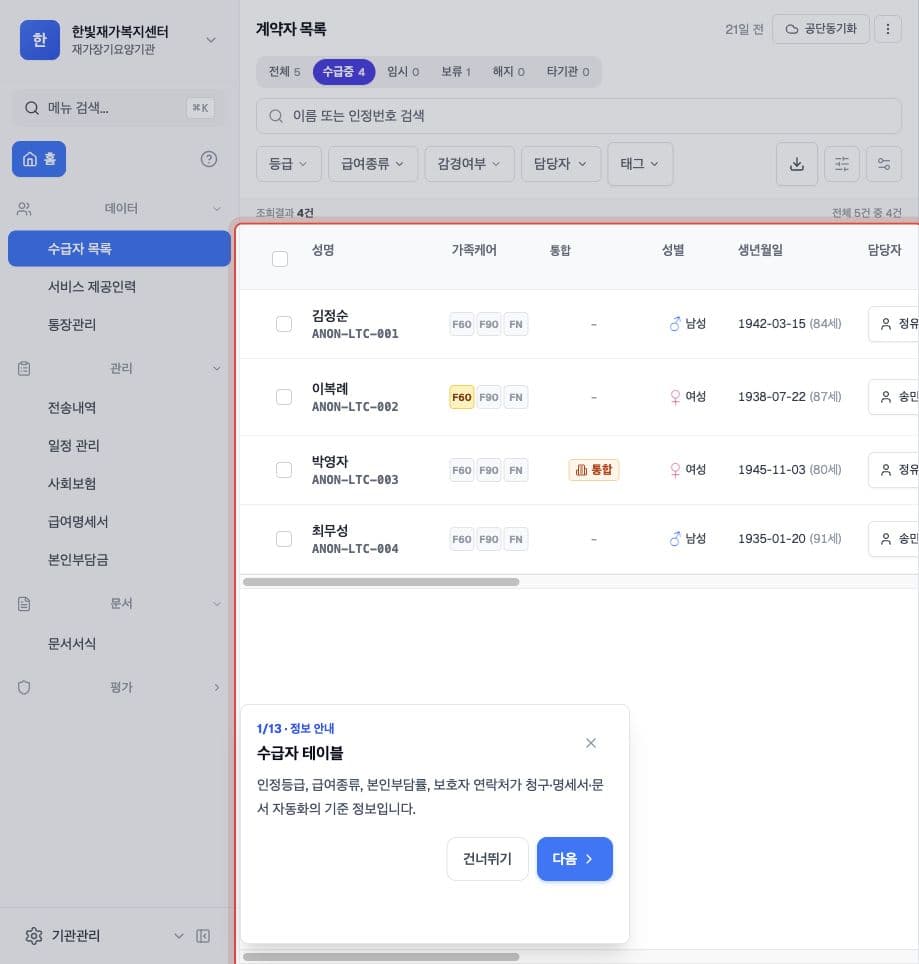This screenshot has width=919, height=964.
Task: Expand the 기관관리 menu chevron
Action: [x=178, y=936]
